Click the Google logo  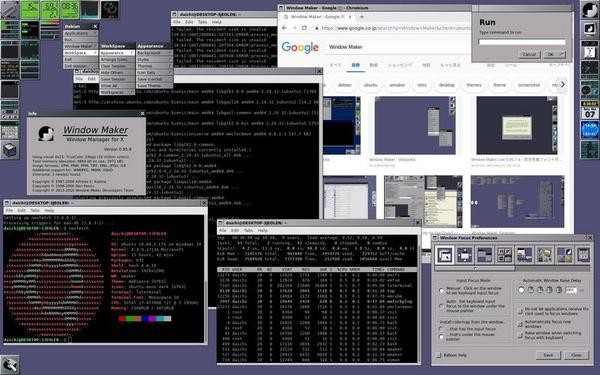pos(300,47)
